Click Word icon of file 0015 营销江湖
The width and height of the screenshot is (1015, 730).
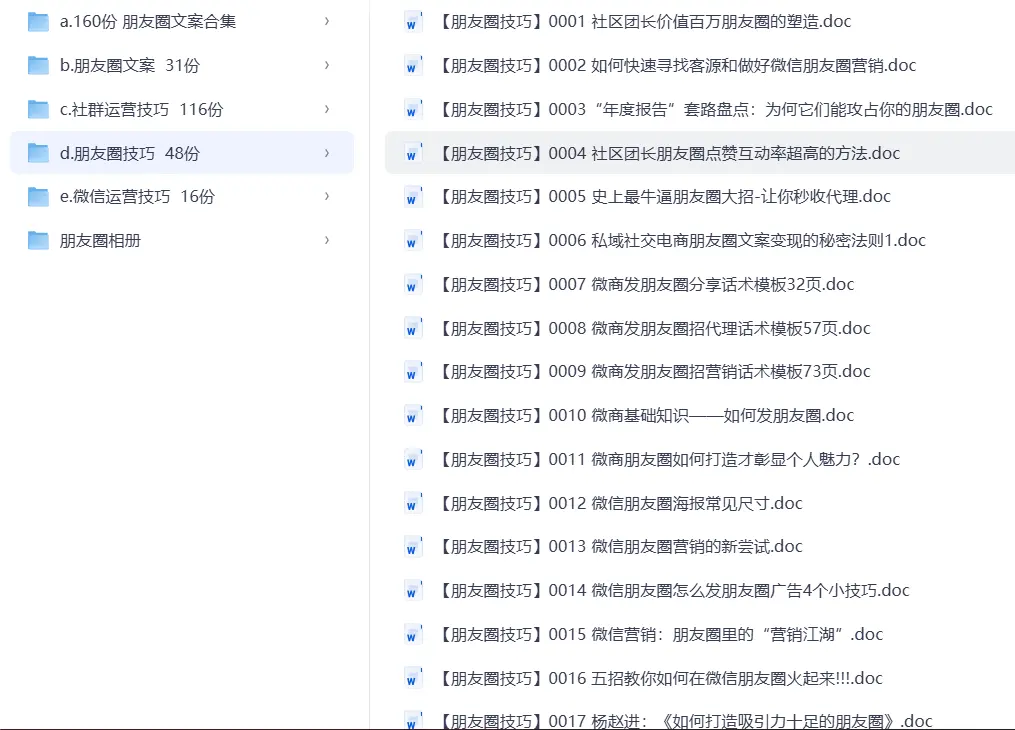pyautogui.click(x=412, y=634)
